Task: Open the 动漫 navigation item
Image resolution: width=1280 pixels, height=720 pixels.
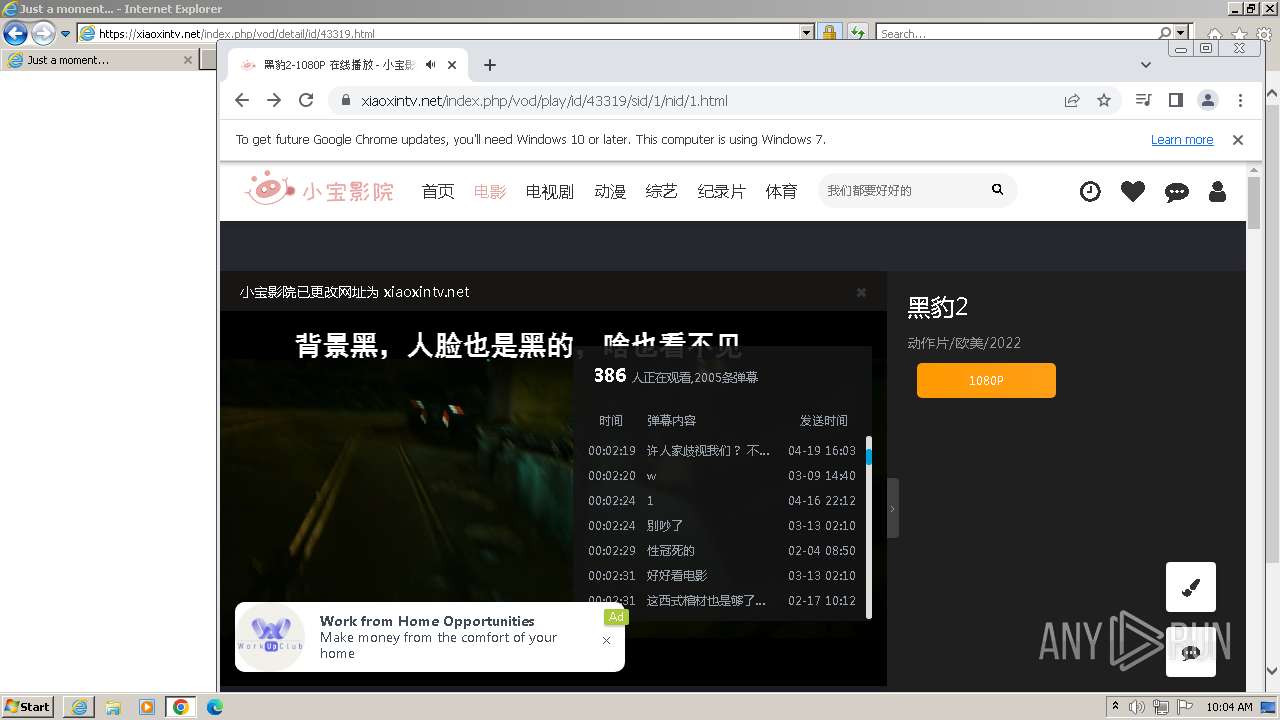Action: (610, 191)
